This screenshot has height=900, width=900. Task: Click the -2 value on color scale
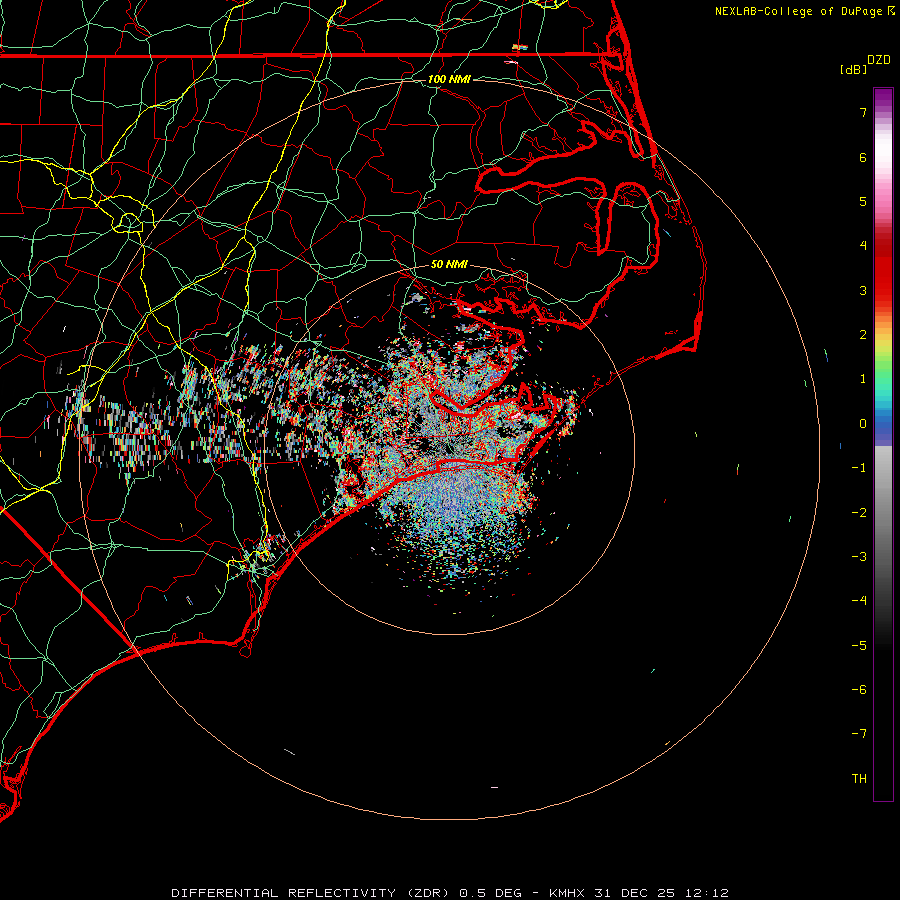click(859, 513)
